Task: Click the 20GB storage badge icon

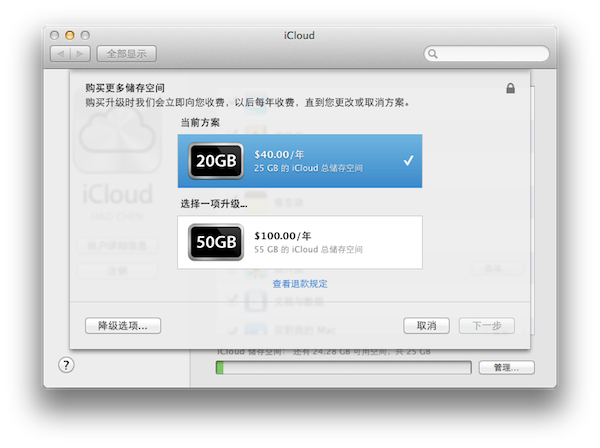Action: coord(216,161)
